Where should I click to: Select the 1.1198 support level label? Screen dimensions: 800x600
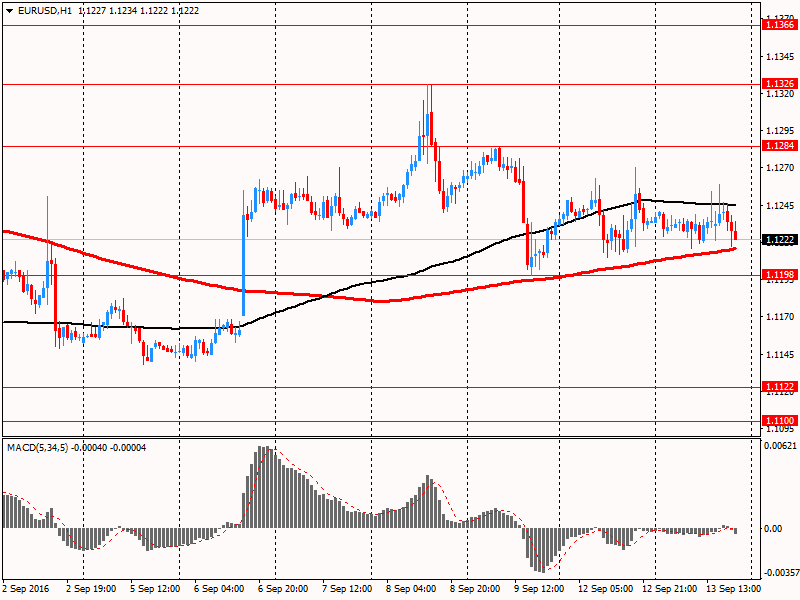[x=779, y=275]
